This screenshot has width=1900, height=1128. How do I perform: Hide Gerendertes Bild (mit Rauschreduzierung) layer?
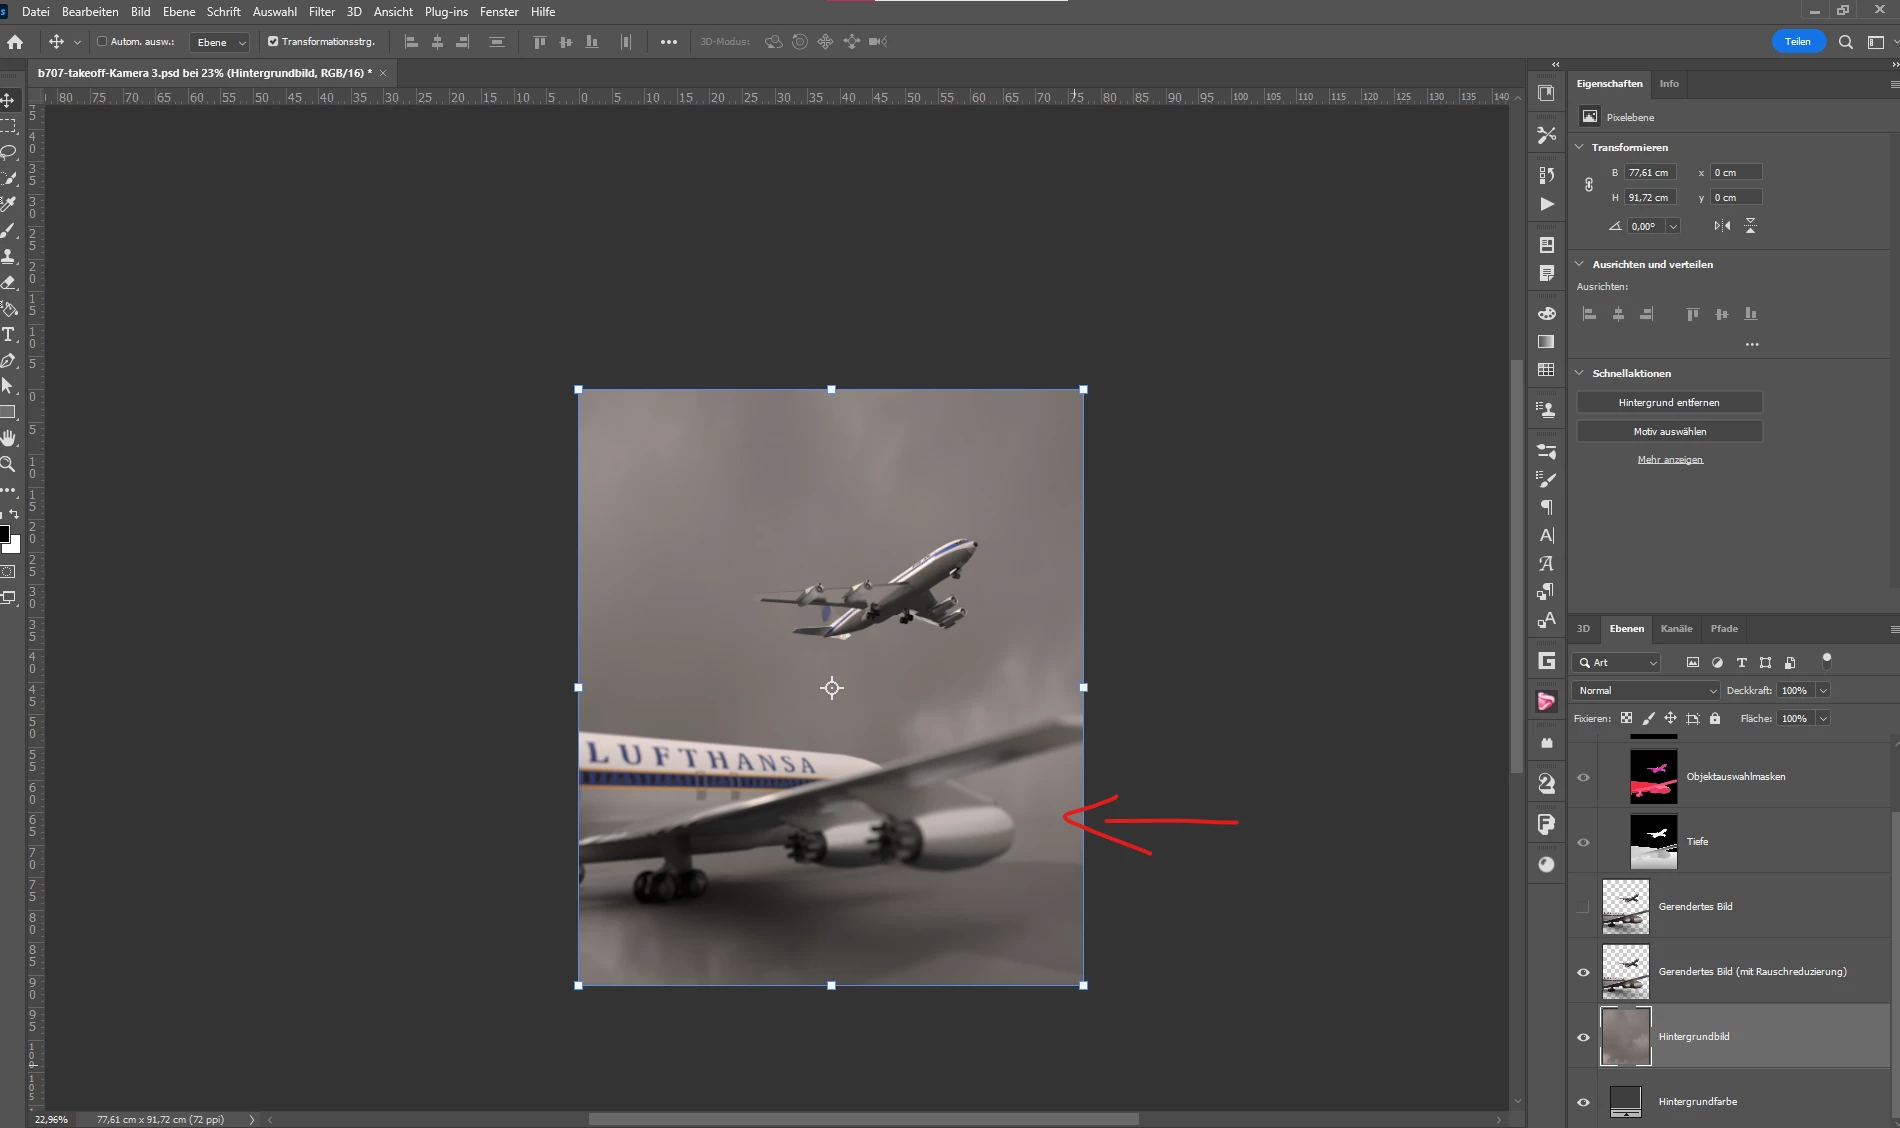[1583, 972]
